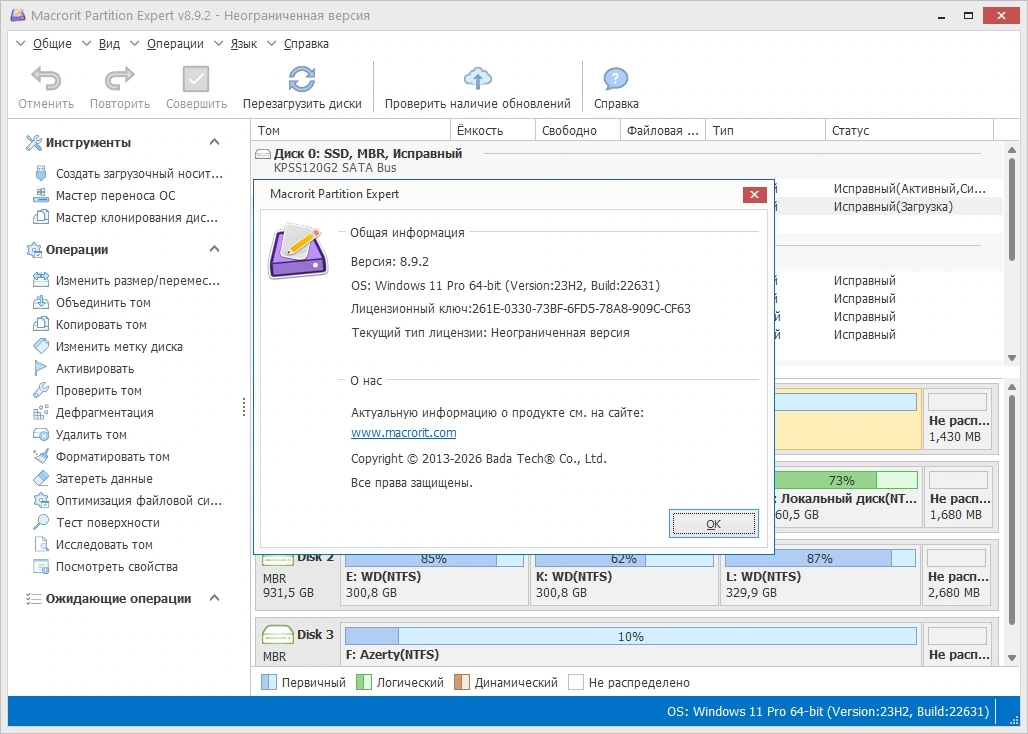The height and width of the screenshot is (734, 1028).
Task: Open Посмотреть свойства operation
Action: (x=106, y=567)
